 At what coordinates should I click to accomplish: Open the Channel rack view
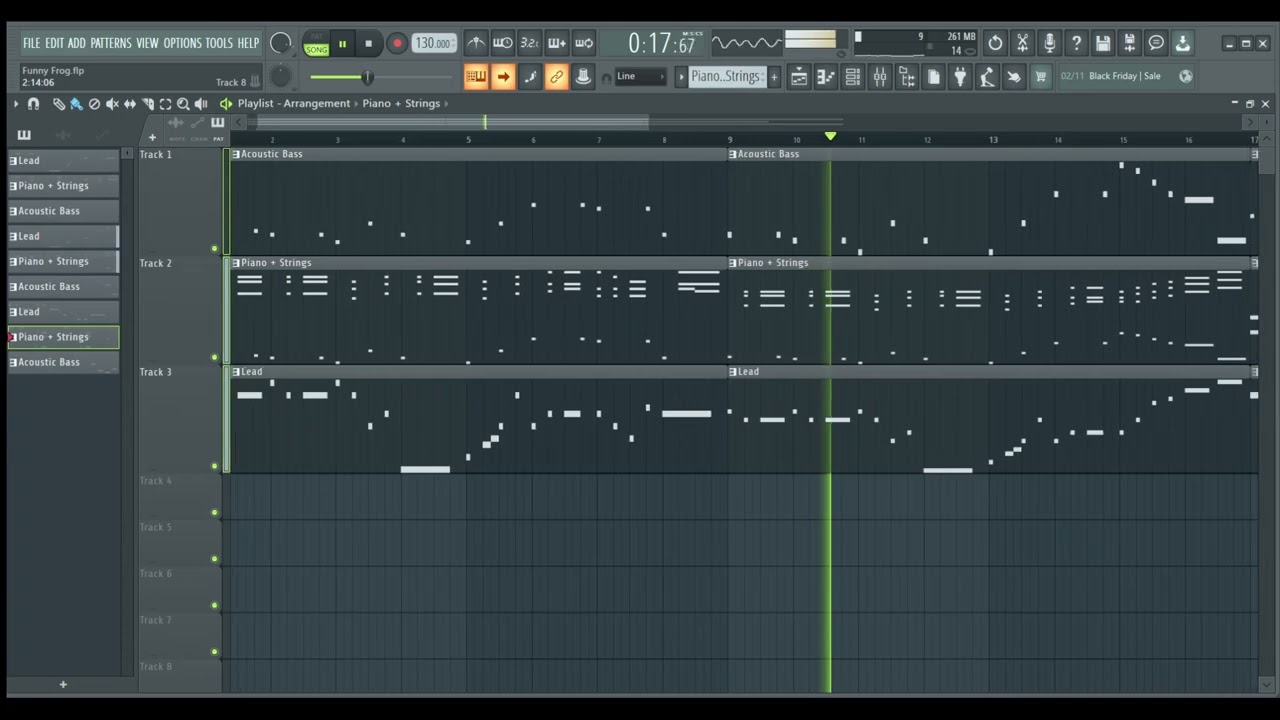click(853, 77)
